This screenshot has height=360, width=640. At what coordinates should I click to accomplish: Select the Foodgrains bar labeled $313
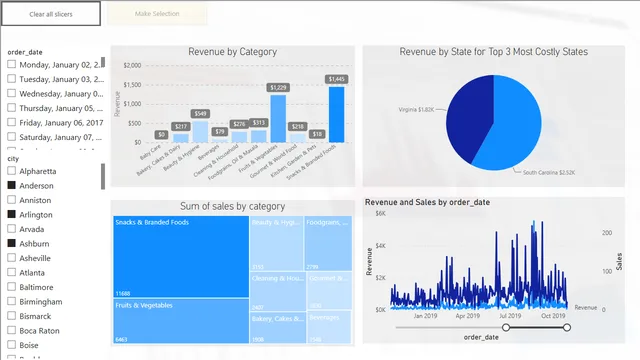(258, 136)
